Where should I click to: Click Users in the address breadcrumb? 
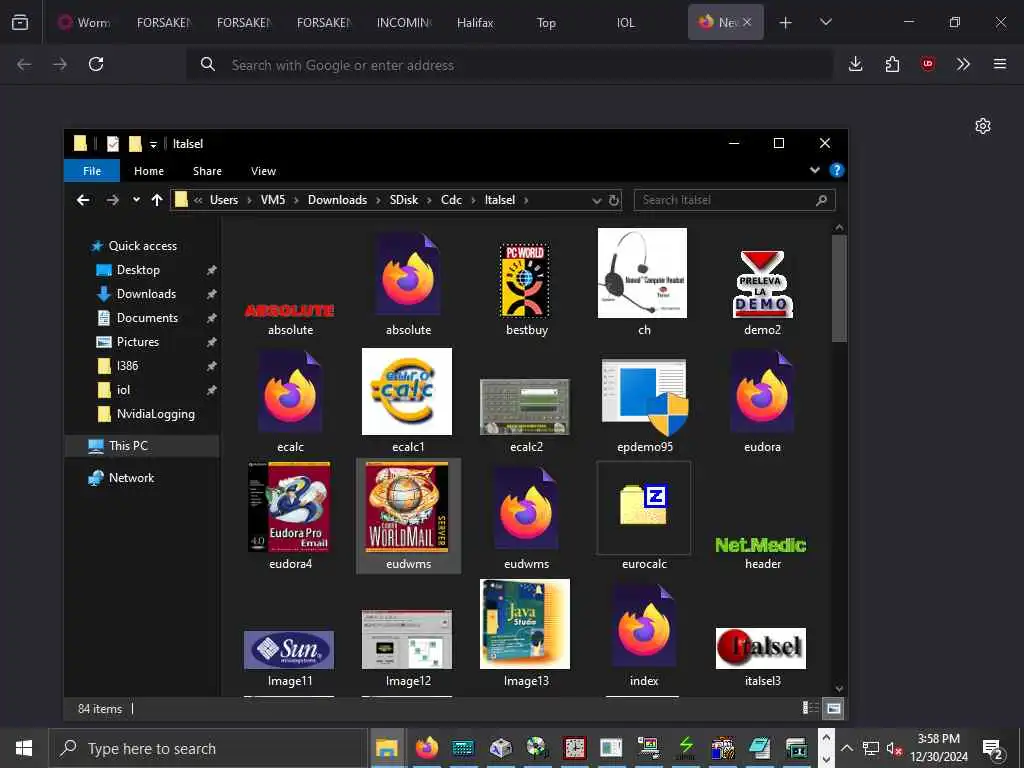pyautogui.click(x=223, y=200)
